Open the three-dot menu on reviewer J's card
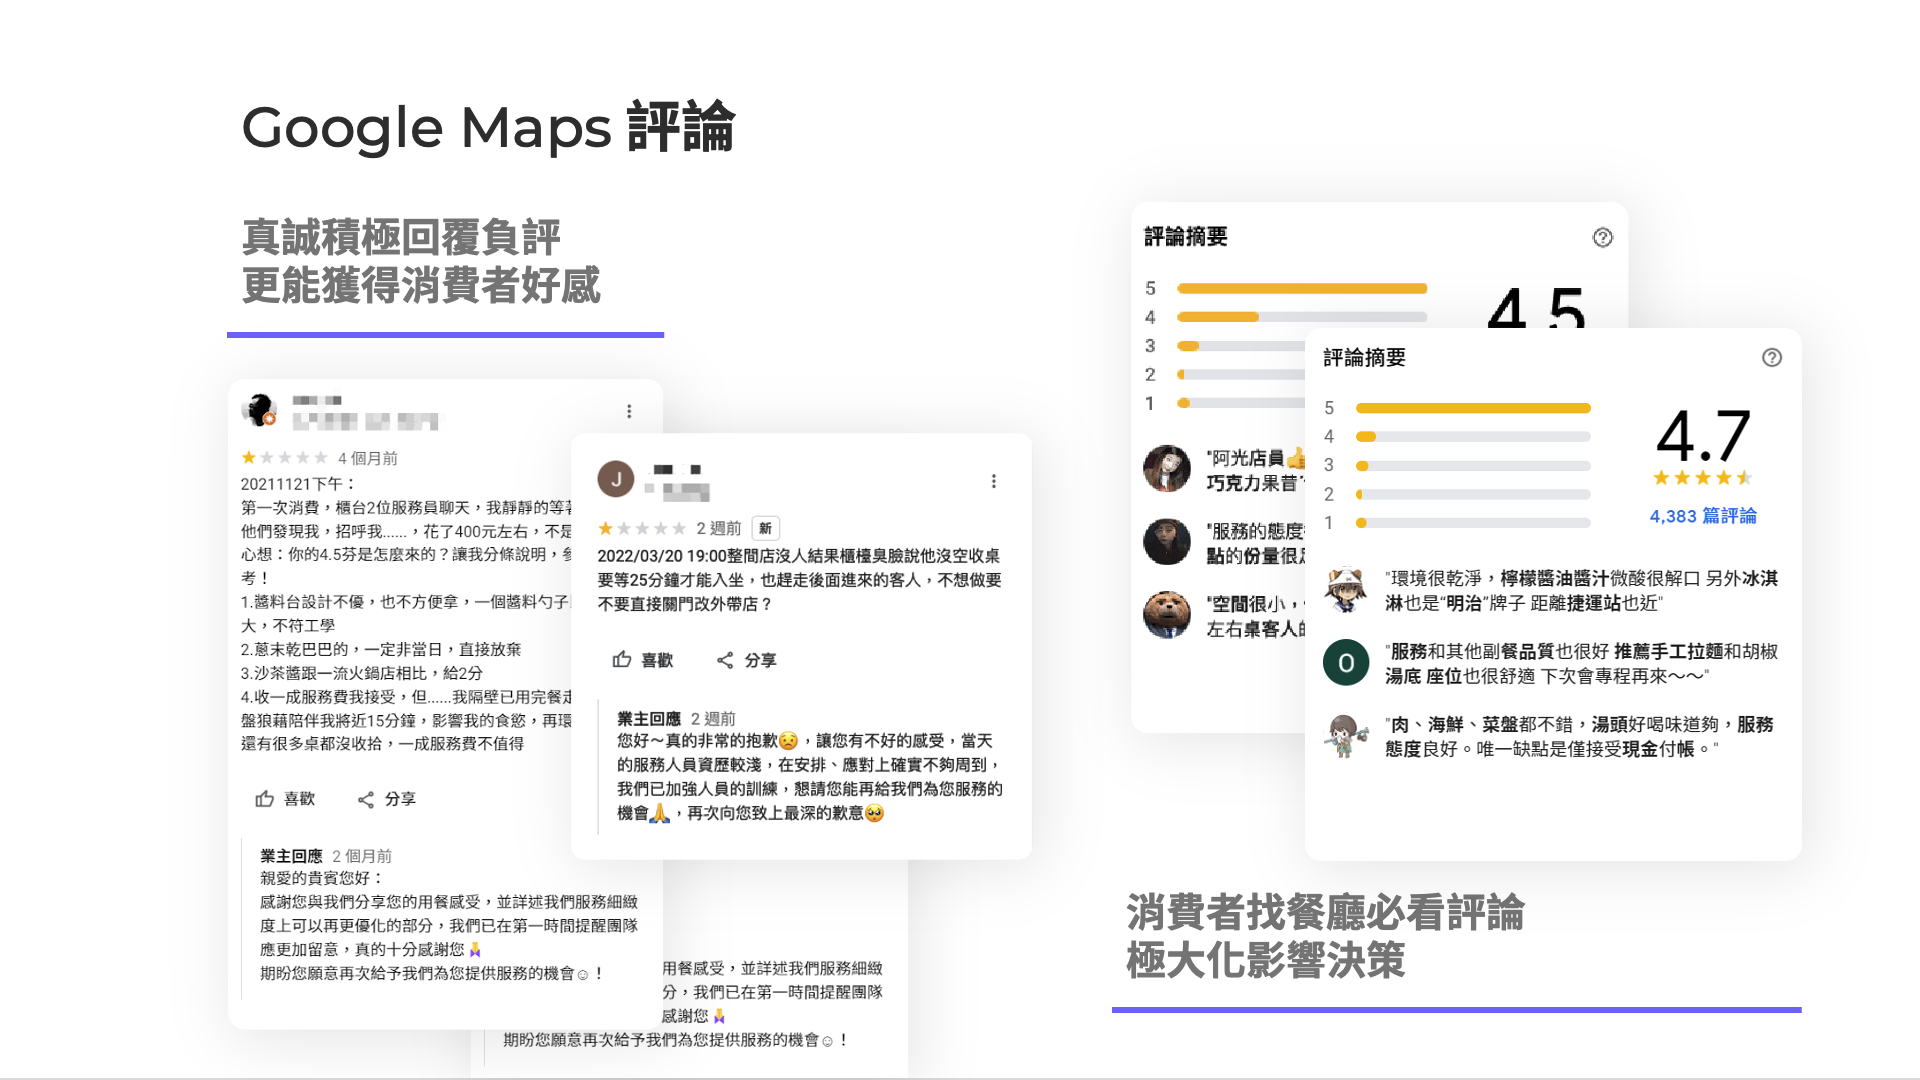This screenshot has width=1920, height=1080. [993, 481]
